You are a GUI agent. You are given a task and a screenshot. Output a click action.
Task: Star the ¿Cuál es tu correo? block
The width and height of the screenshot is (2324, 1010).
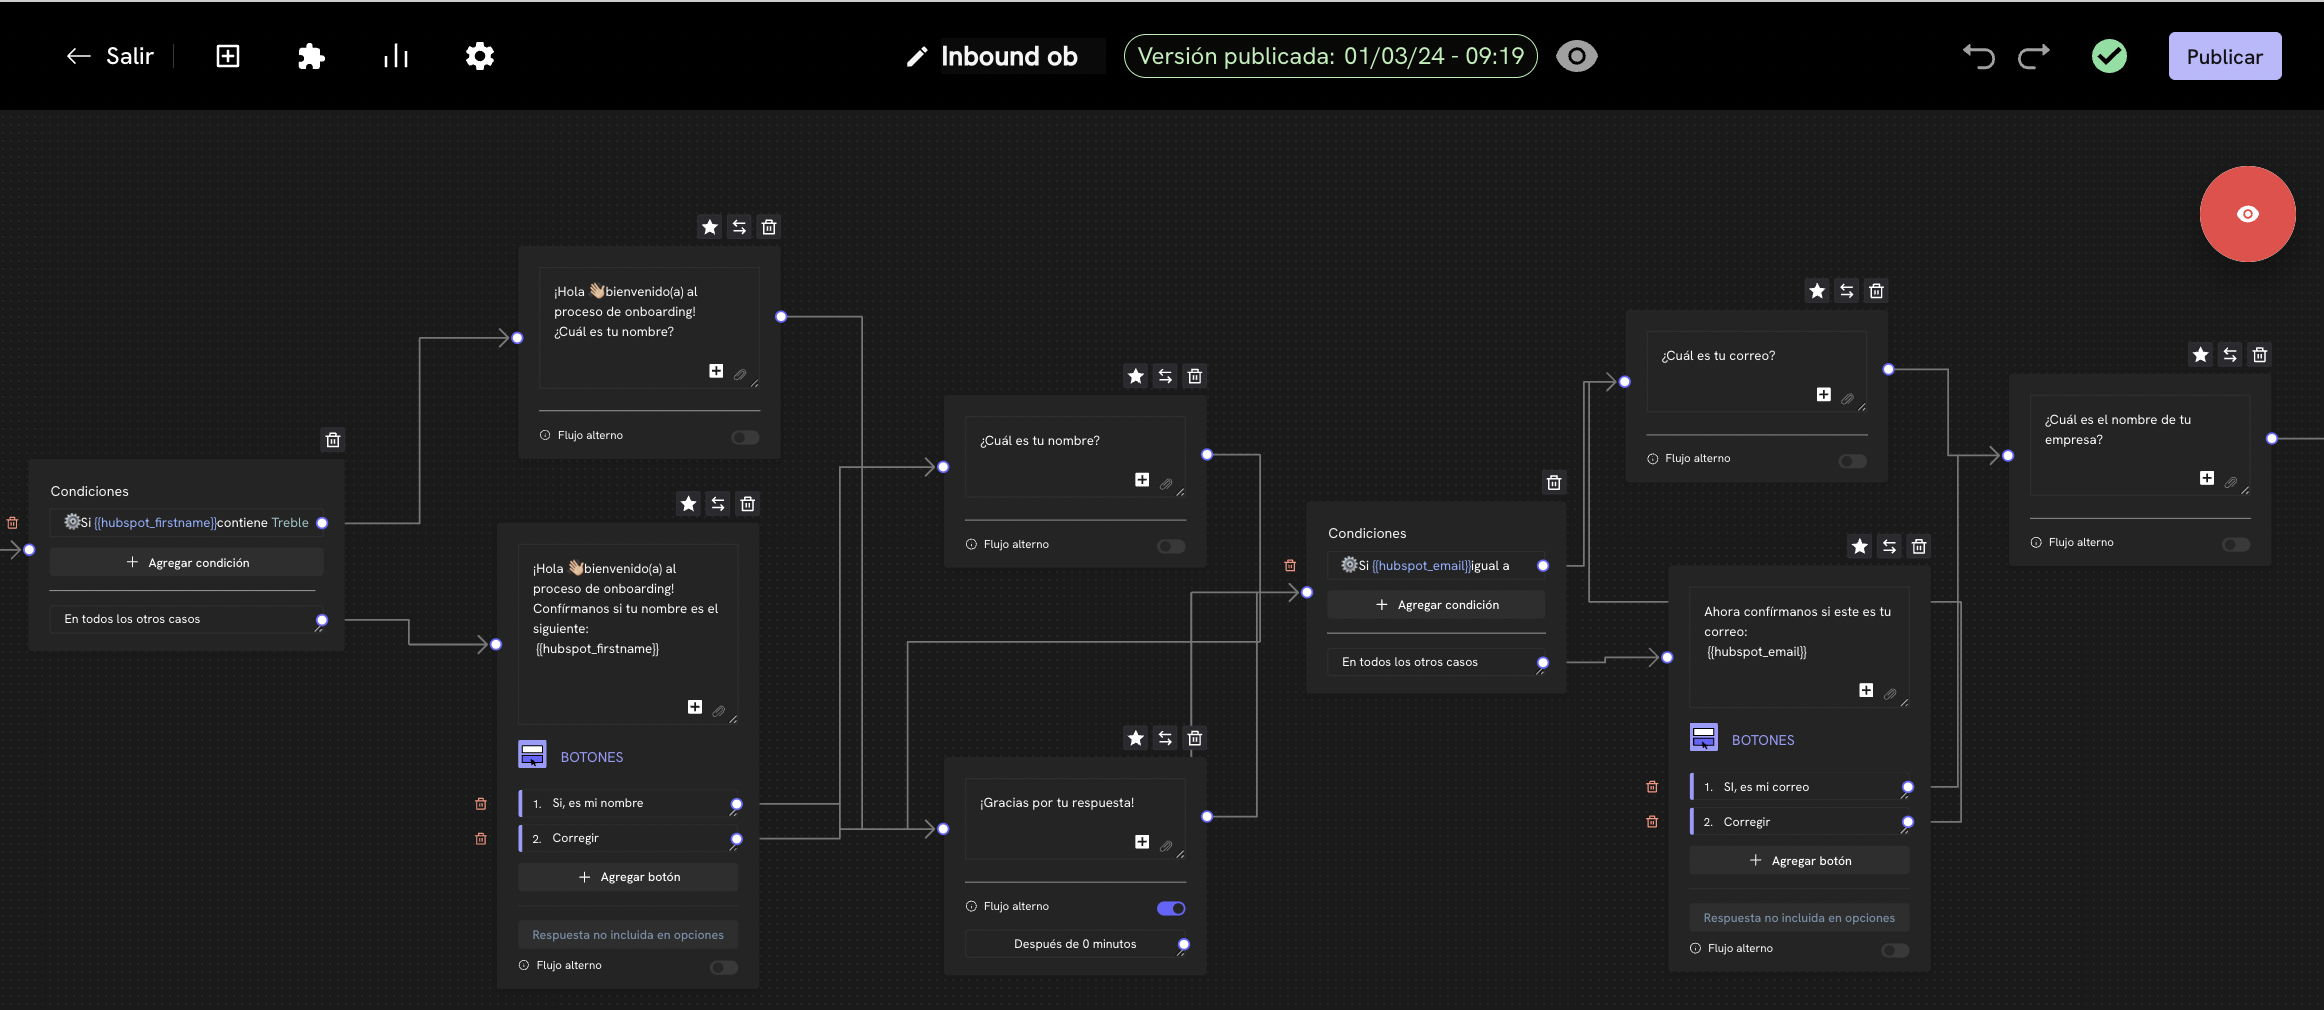pyautogui.click(x=1817, y=291)
